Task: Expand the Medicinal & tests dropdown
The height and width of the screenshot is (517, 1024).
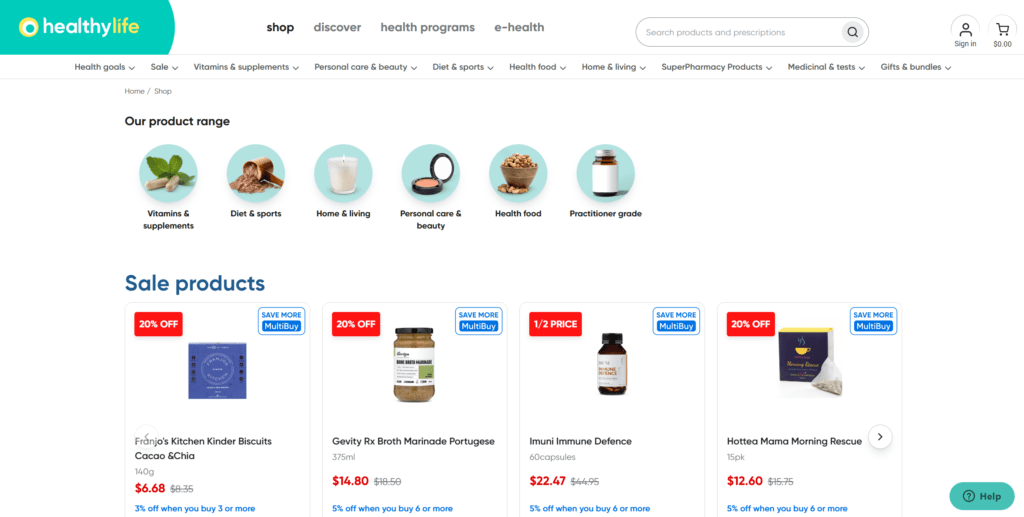Action: click(826, 67)
